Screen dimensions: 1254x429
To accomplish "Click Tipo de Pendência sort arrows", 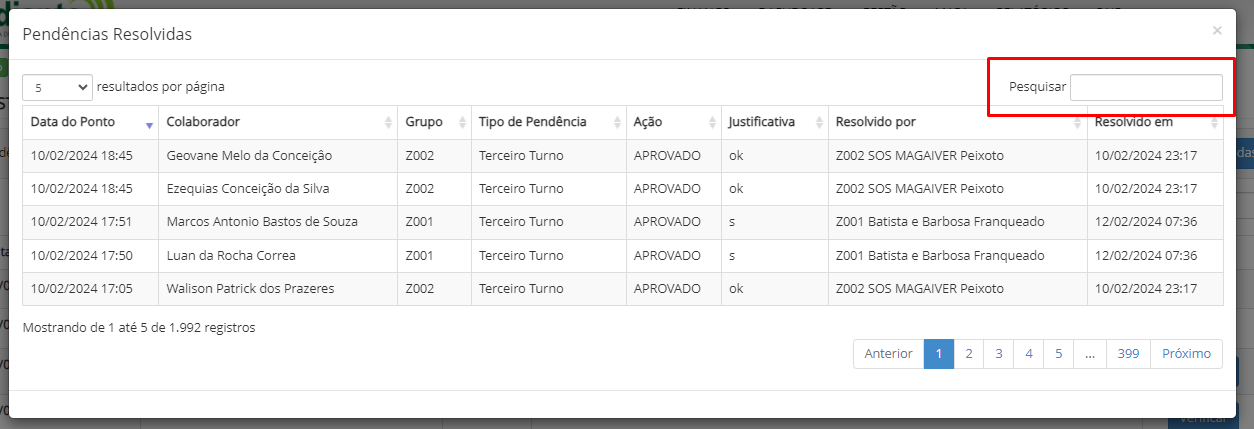I will click(x=617, y=122).
